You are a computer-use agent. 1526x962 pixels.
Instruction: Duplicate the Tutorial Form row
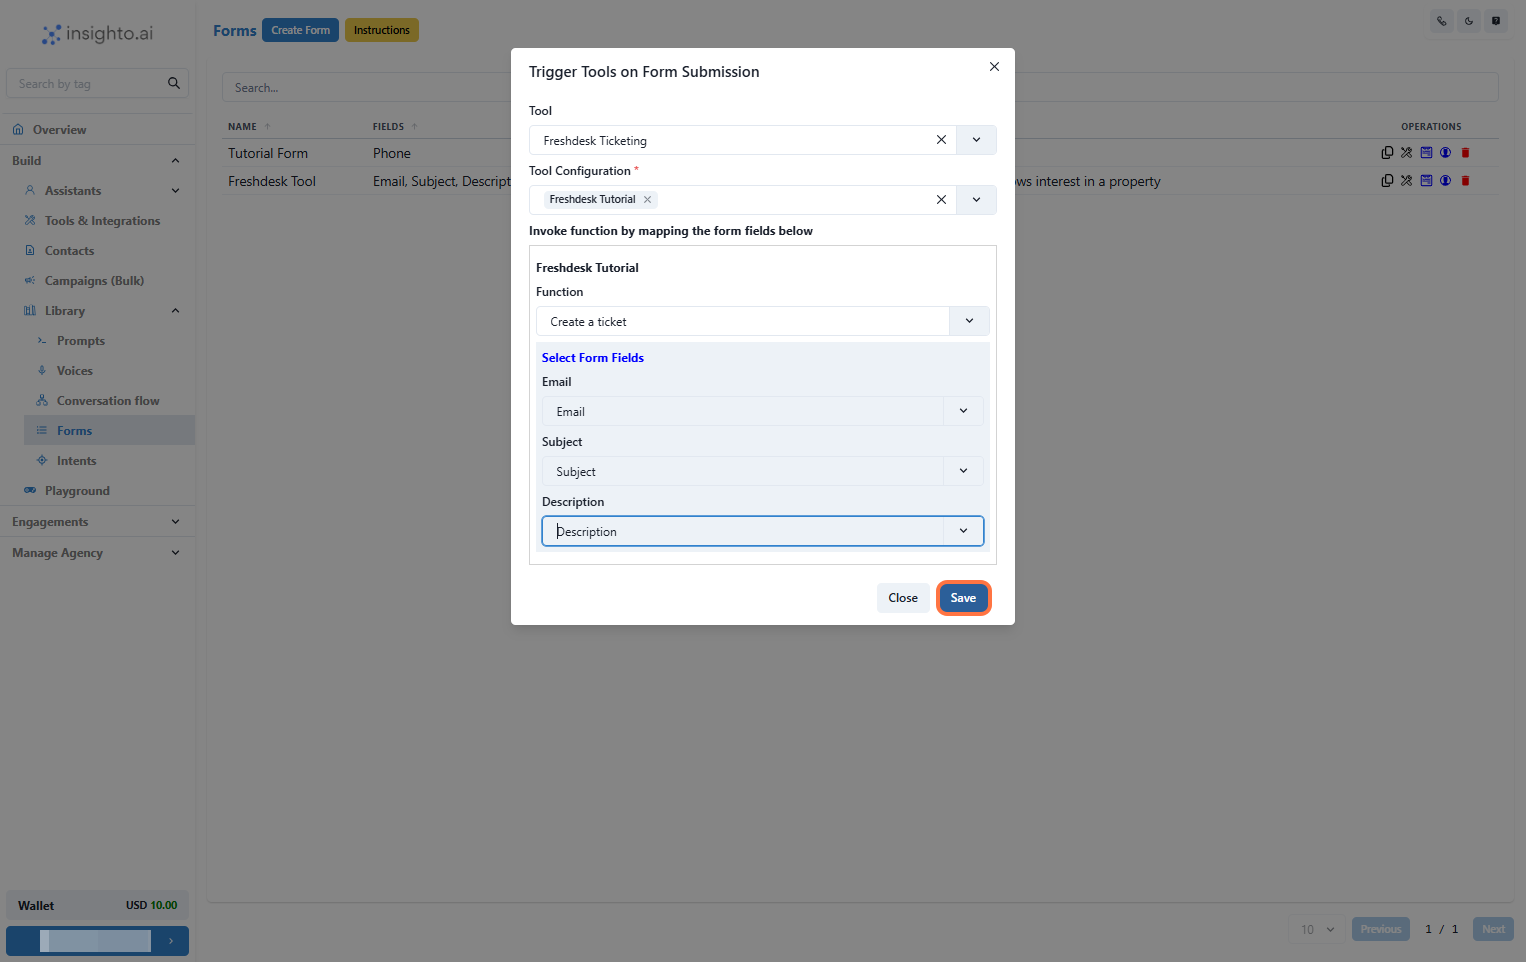pos(1387,153)
